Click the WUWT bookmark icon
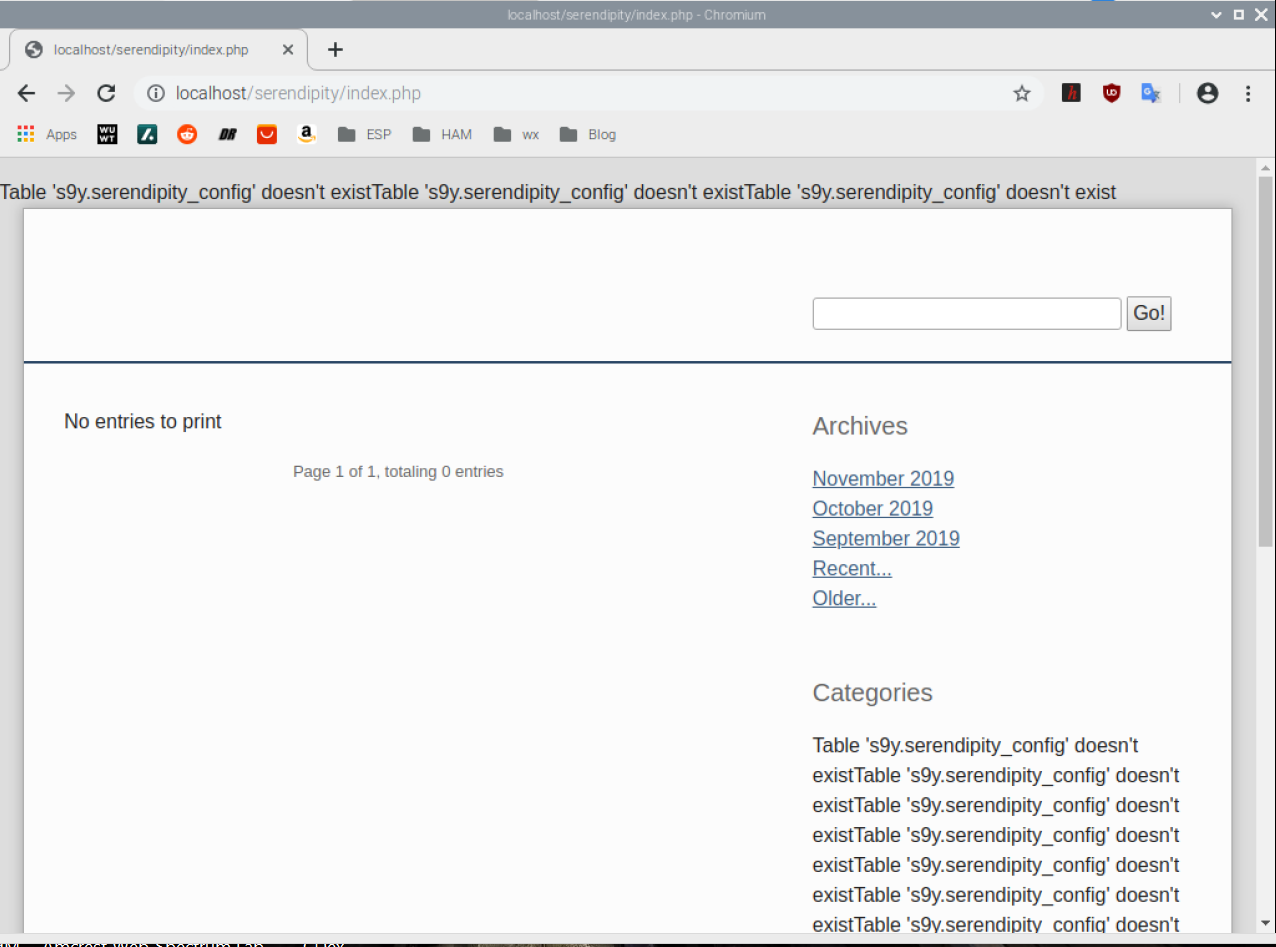This screenshot has width=1276, height=947. [107, 134]
